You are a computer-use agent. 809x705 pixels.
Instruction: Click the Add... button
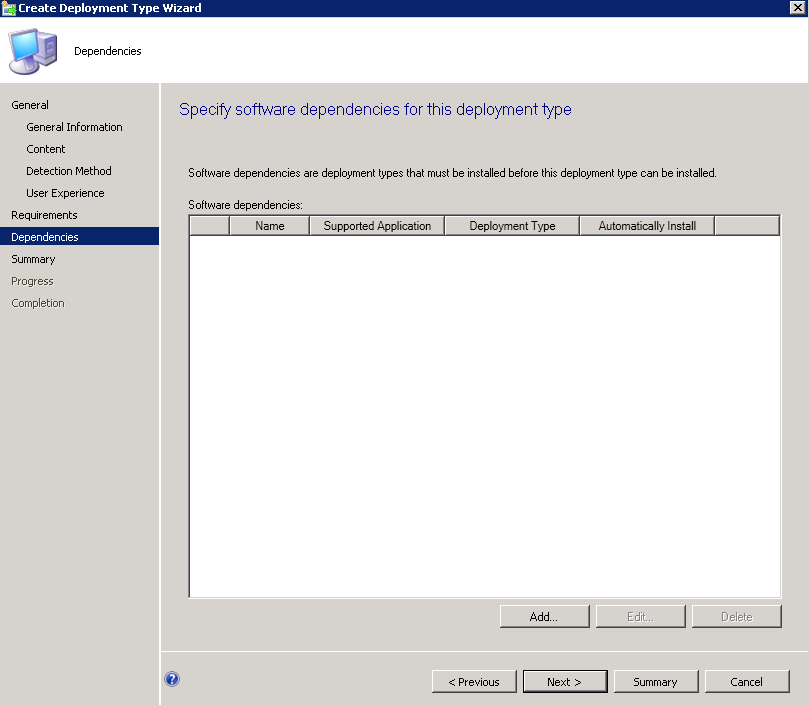[544, 617]
